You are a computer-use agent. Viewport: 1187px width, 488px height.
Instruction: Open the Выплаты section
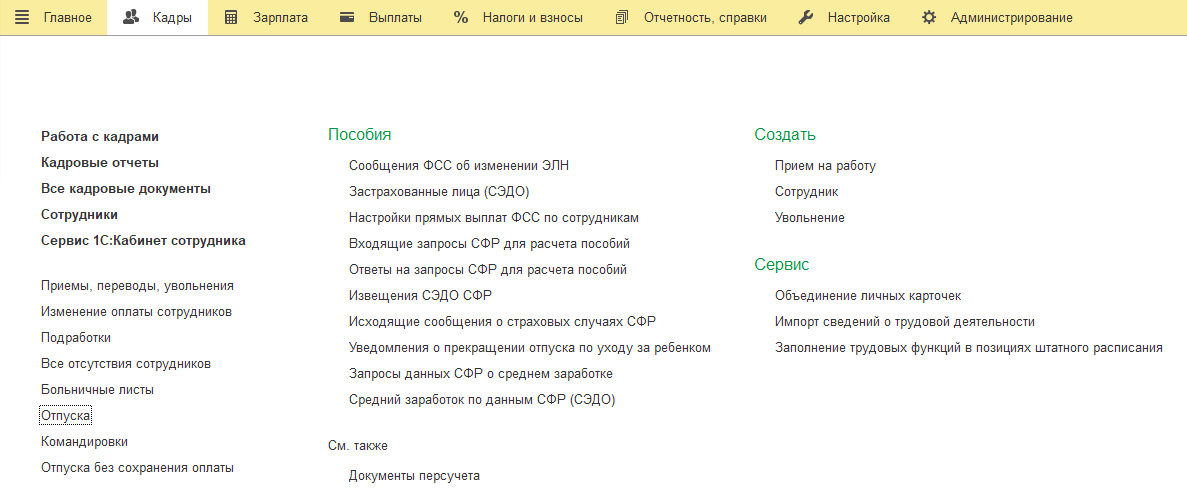coord(395,17)
